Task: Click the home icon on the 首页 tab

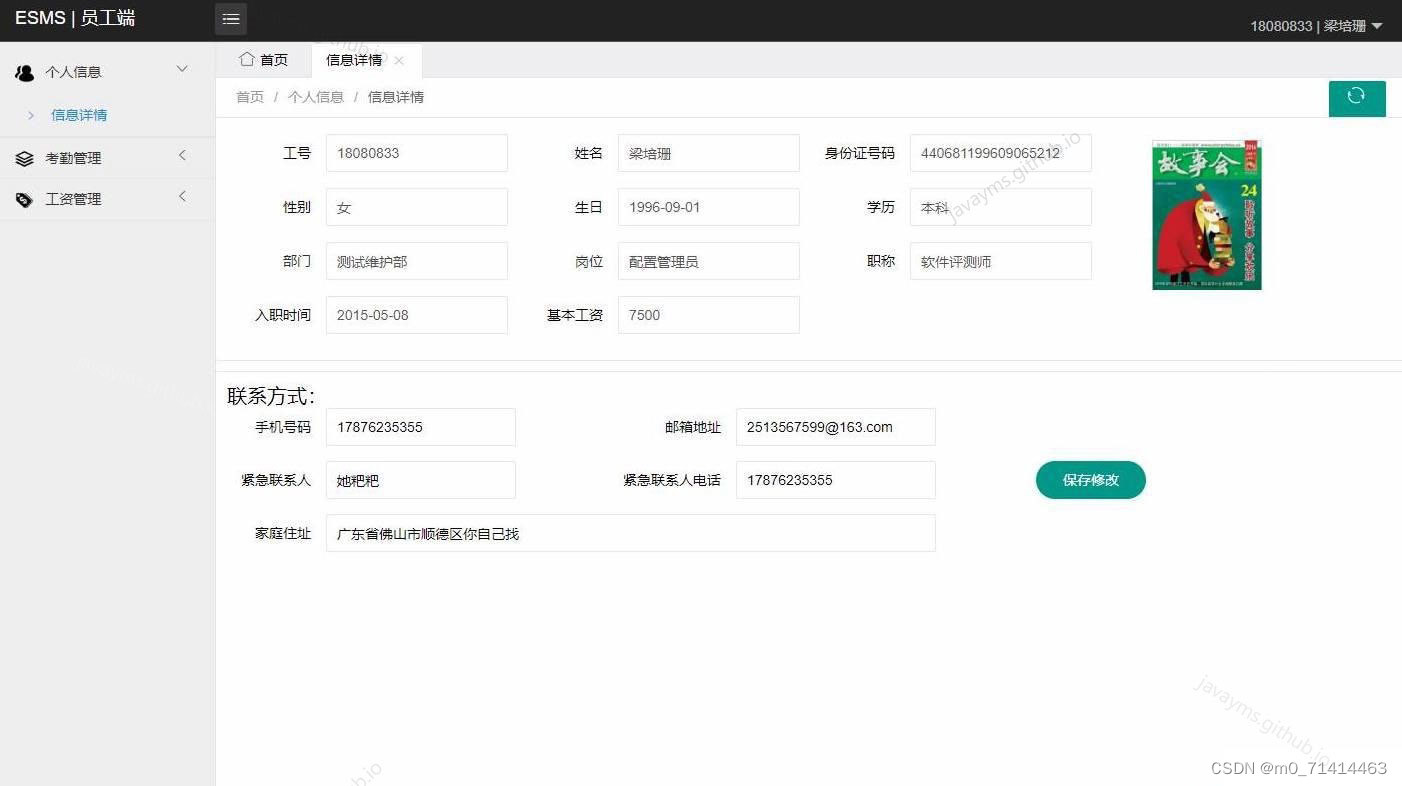Action: [x=248, y=60]
